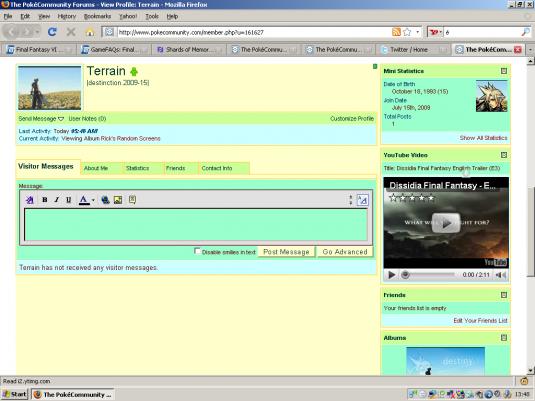Viewport: 535px width, 401px height.
Task: Click the editor size stepper arrows
Action: click(x=350, y=200)
